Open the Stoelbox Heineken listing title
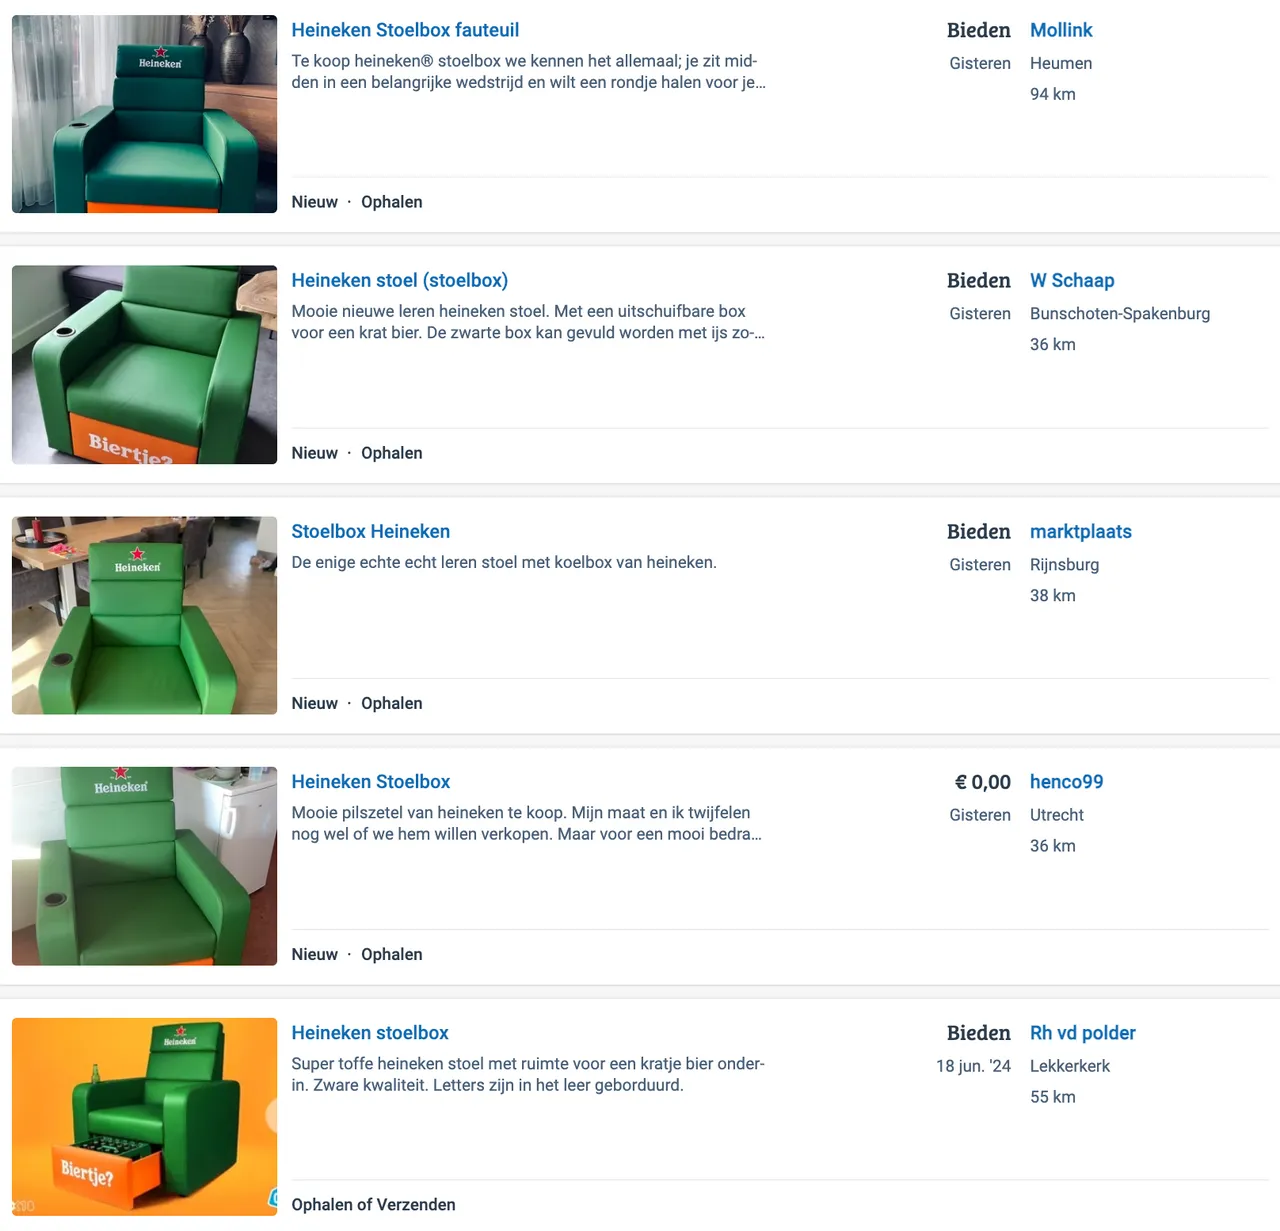1280x1231 pixels. point(370,532)
